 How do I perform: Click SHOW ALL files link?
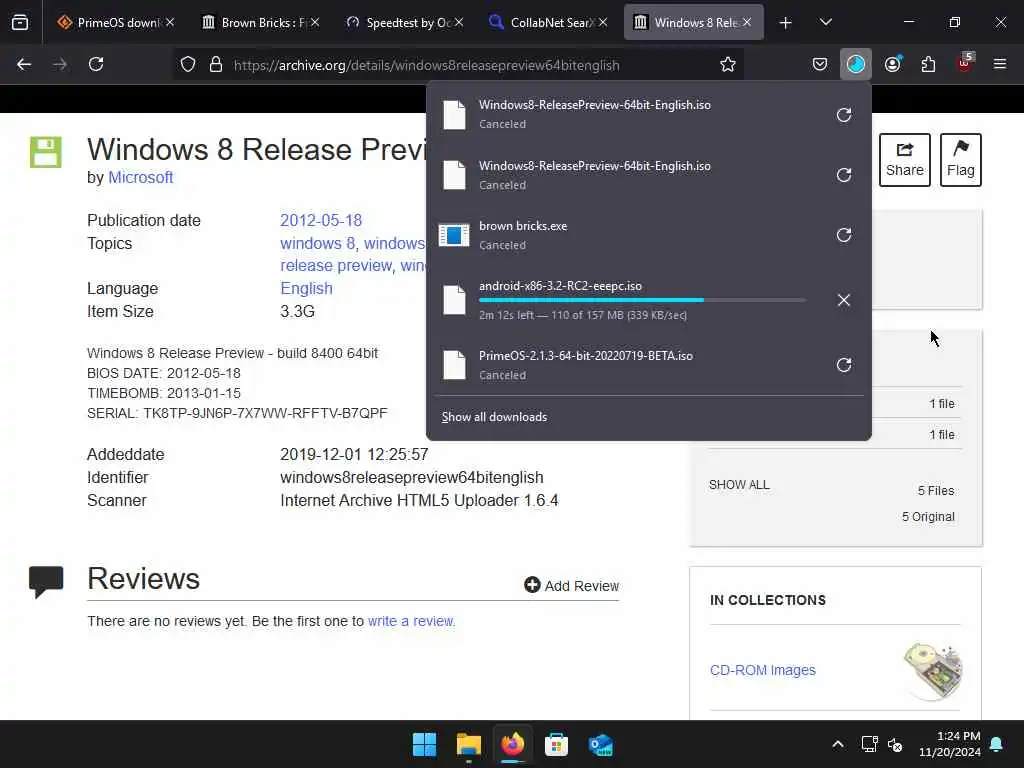[x=739, y=485]
